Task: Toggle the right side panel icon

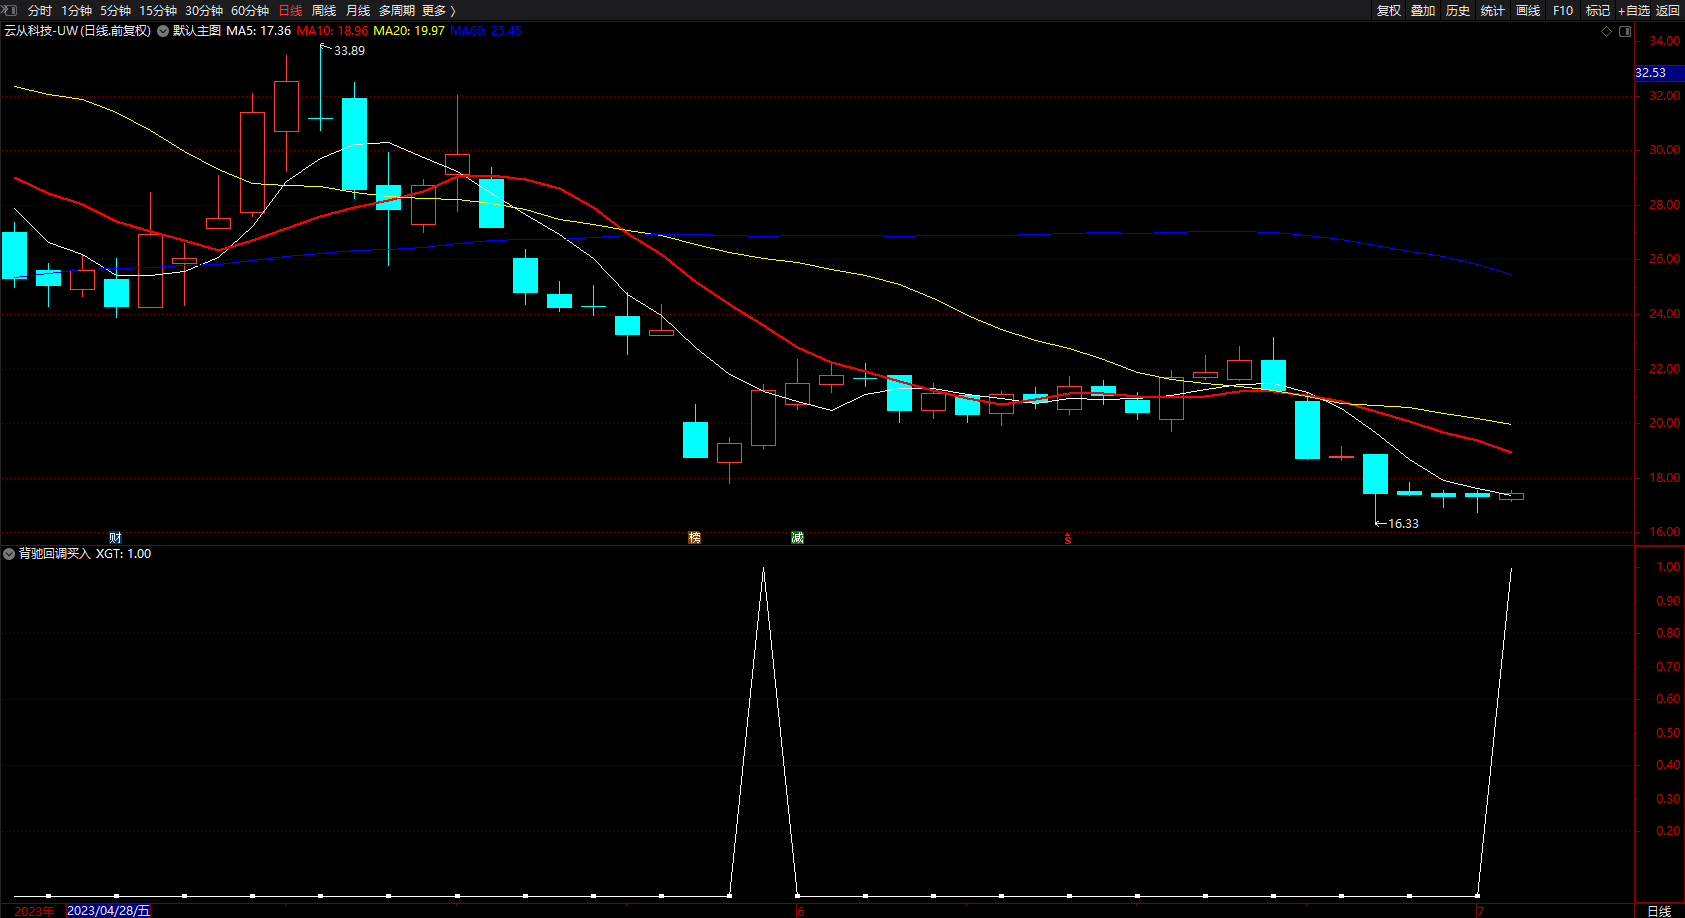Action: [1625, 31]
